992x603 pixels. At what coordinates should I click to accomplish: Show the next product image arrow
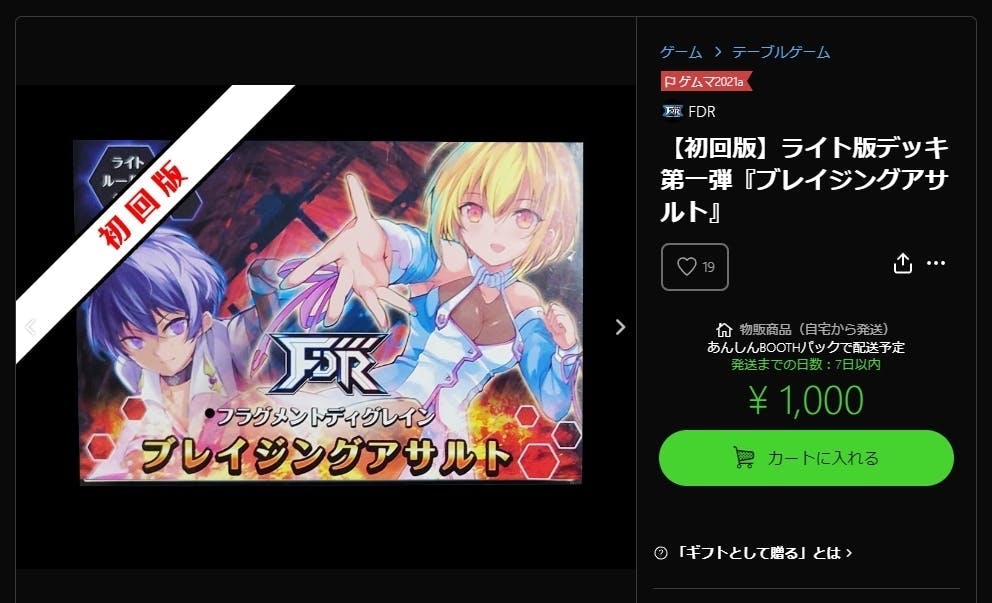tap(620, 326)
